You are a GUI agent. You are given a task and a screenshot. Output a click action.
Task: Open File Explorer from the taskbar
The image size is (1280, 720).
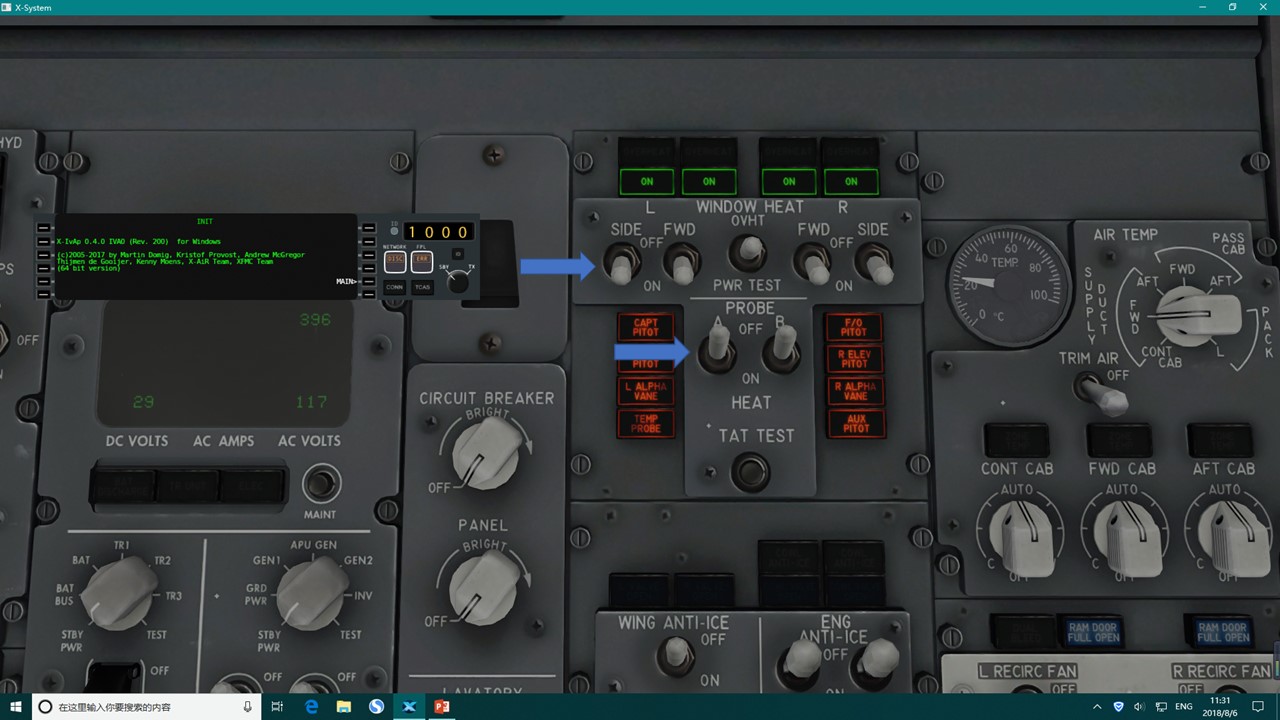pos(344,706)
